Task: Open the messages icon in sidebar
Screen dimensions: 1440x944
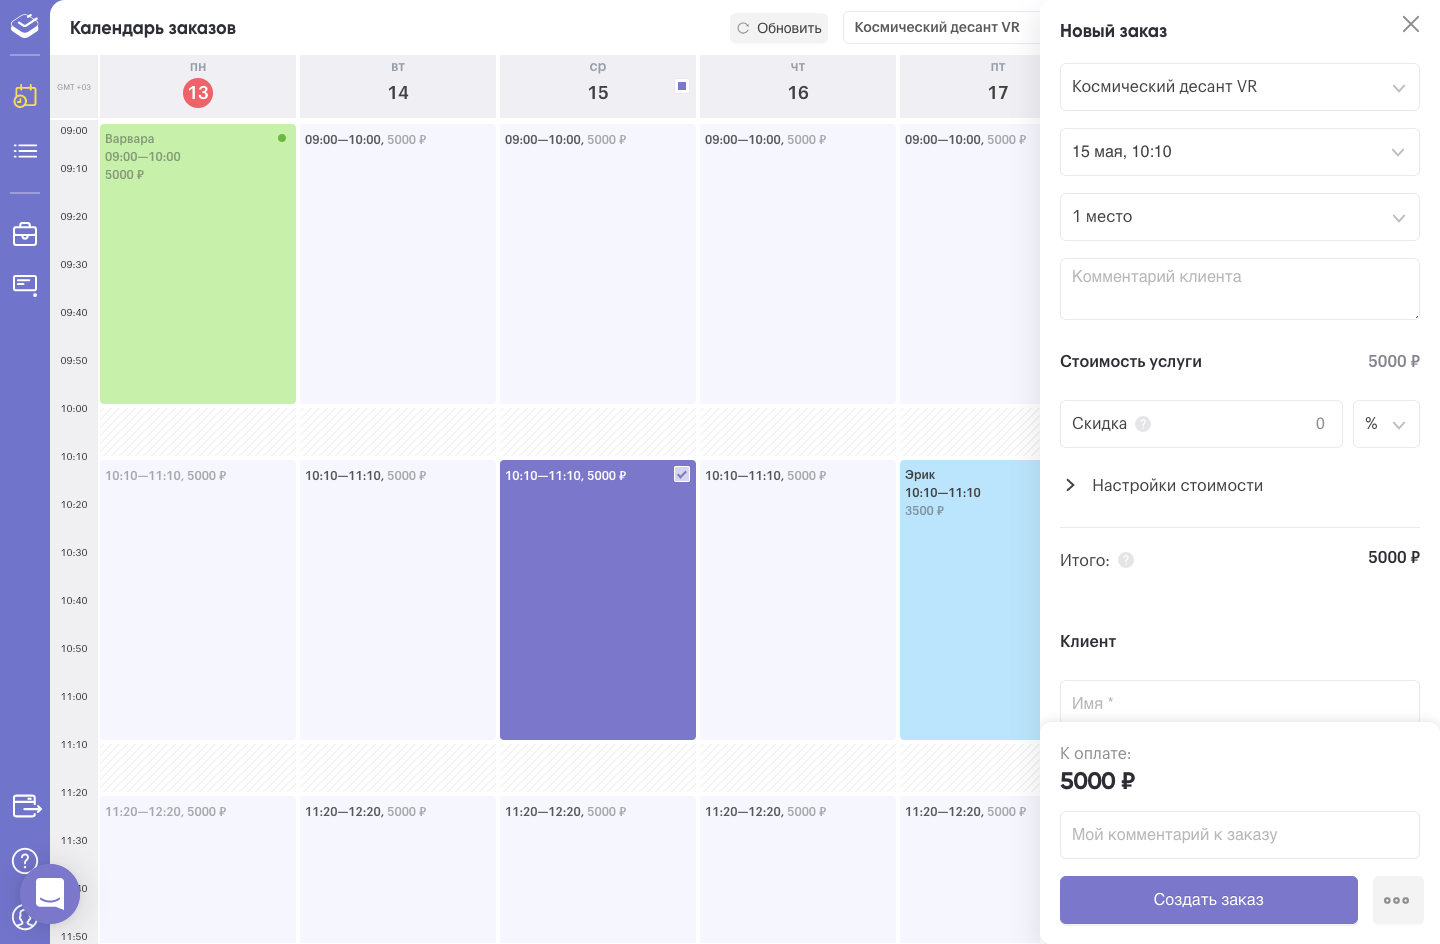Action: pos(25,286)
